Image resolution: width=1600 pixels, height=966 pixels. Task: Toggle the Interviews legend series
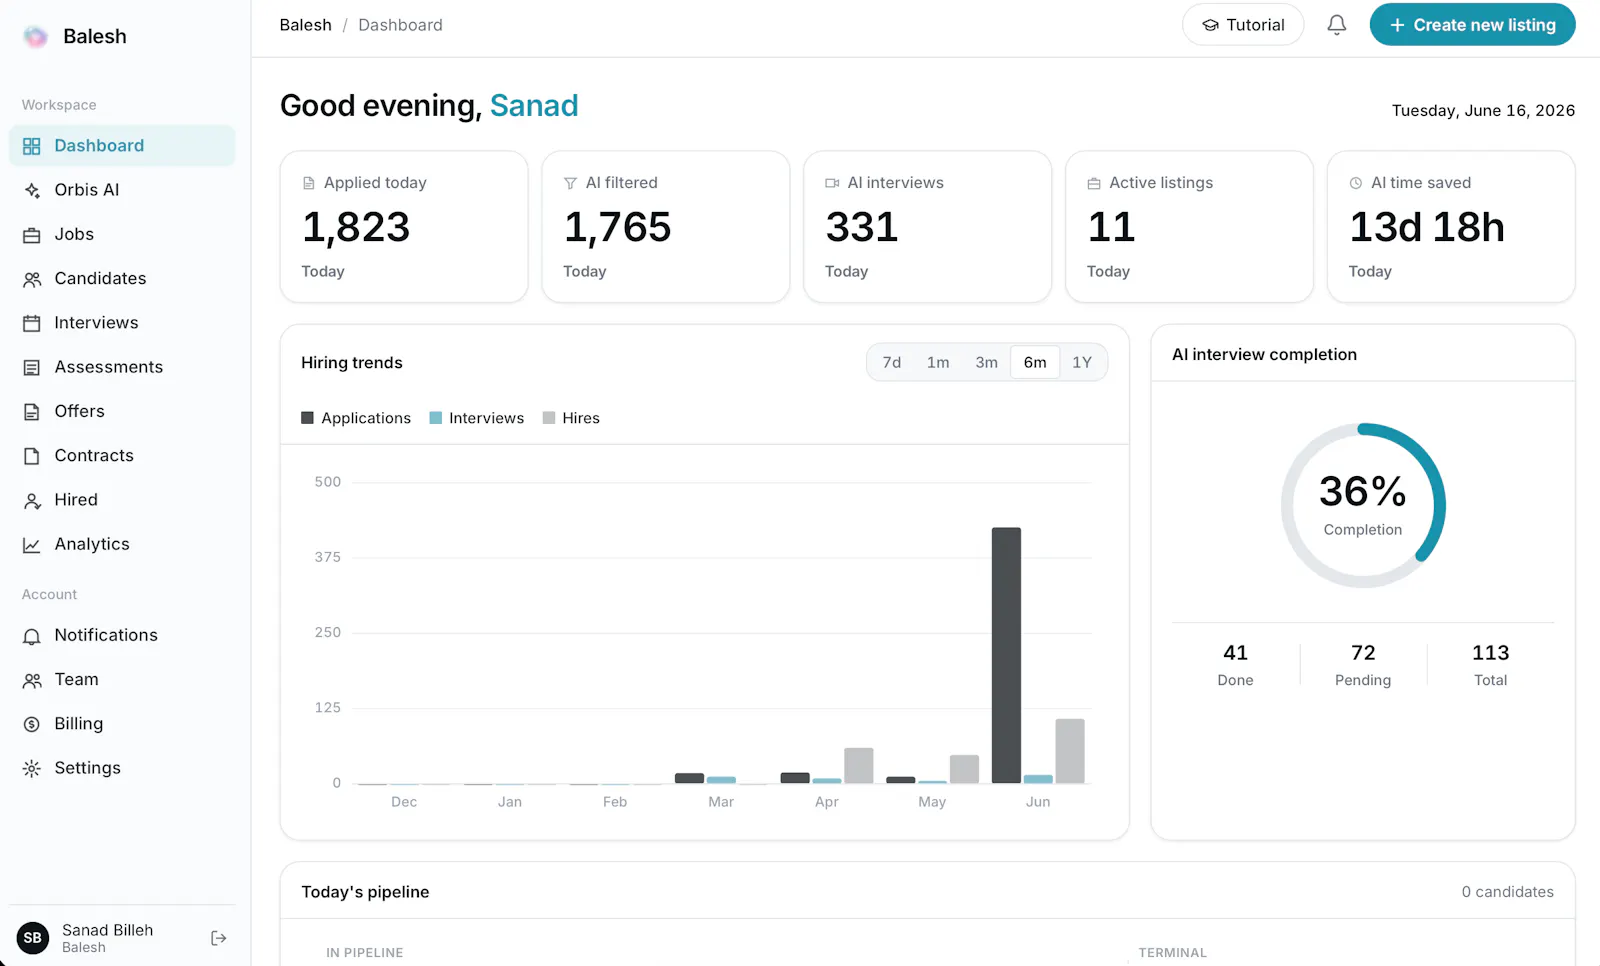477,418
